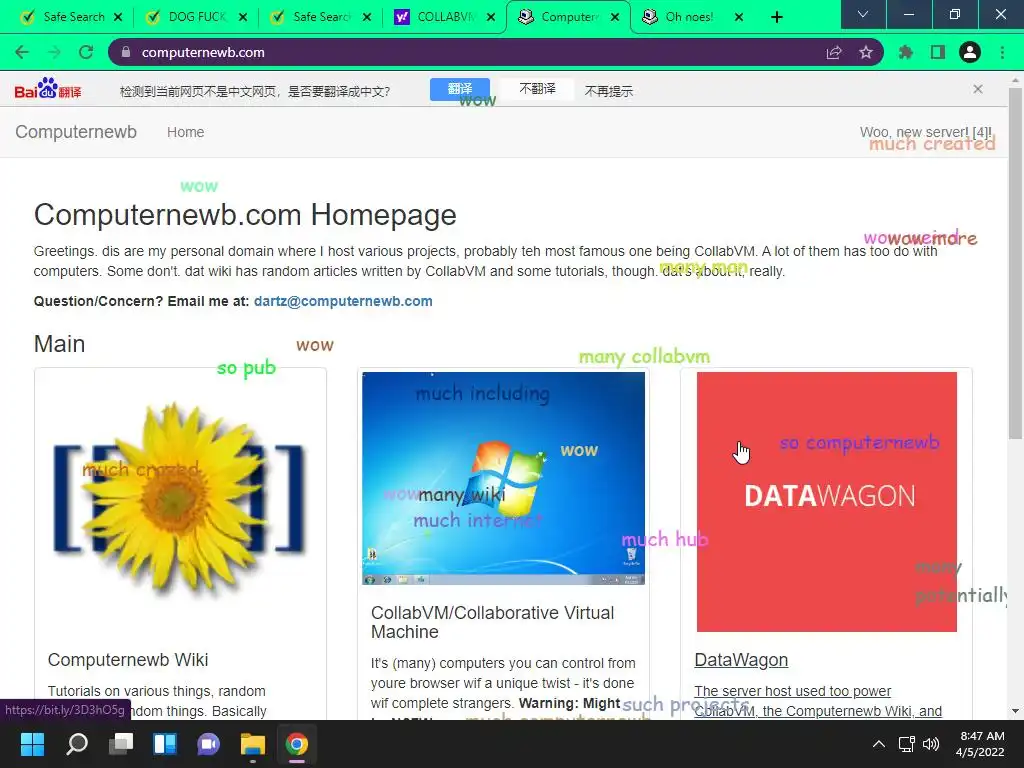This screenshot has width=1024, height=768.
Task: Click 不再提示 in the translate bar
Action: coord(609,91)
